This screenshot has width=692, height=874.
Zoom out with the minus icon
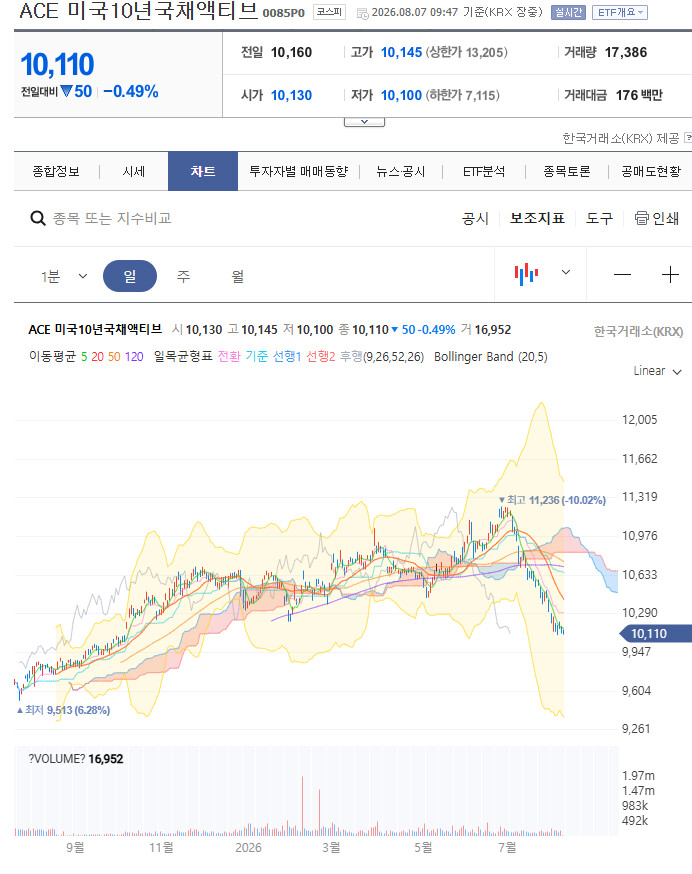[x=622, y=274]
